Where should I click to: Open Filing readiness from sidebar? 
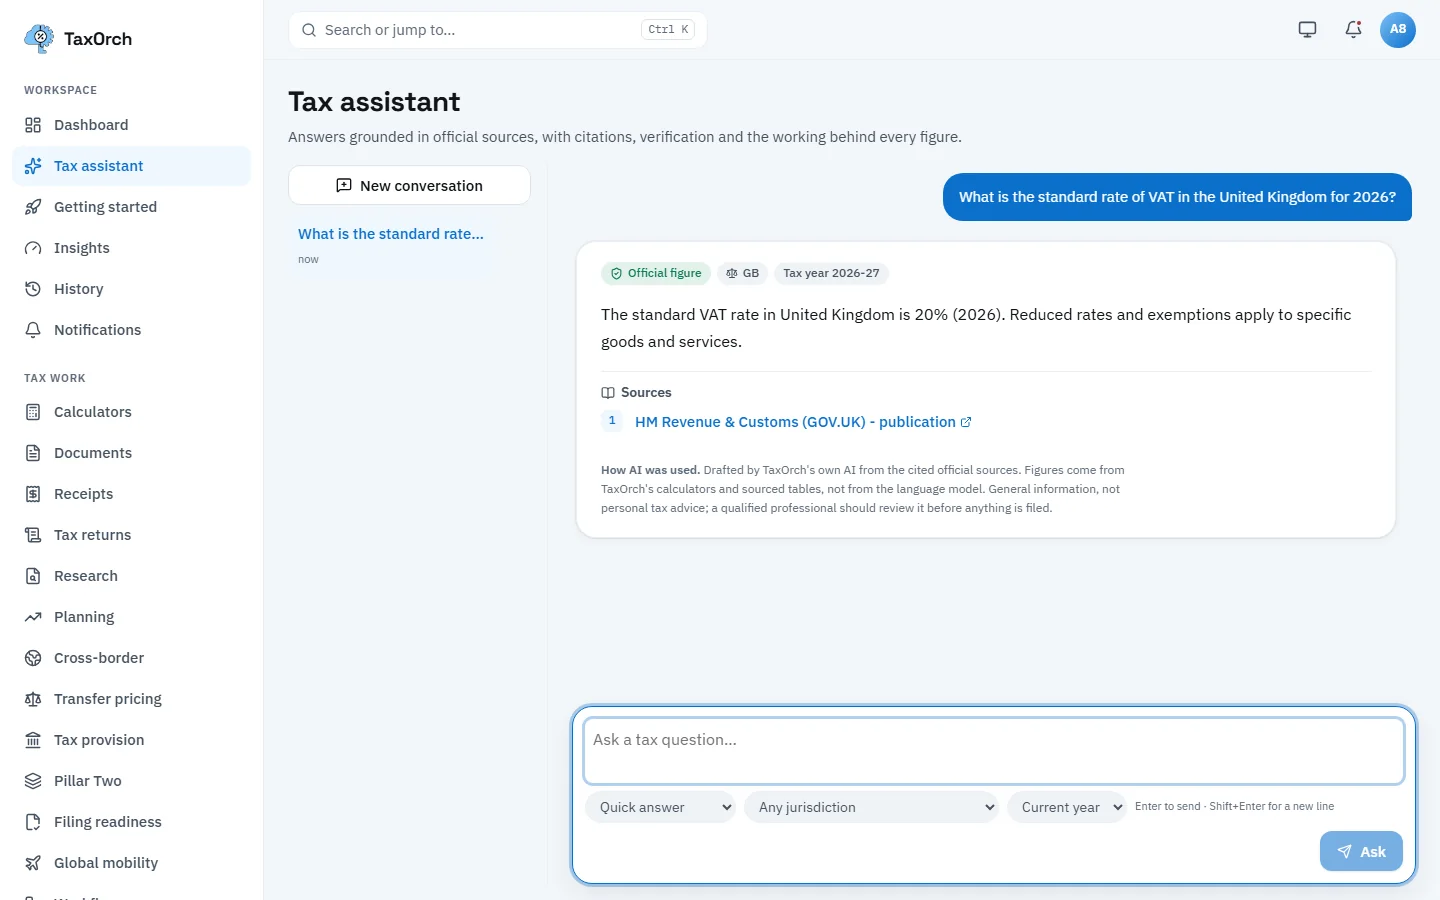click(131, 822)
